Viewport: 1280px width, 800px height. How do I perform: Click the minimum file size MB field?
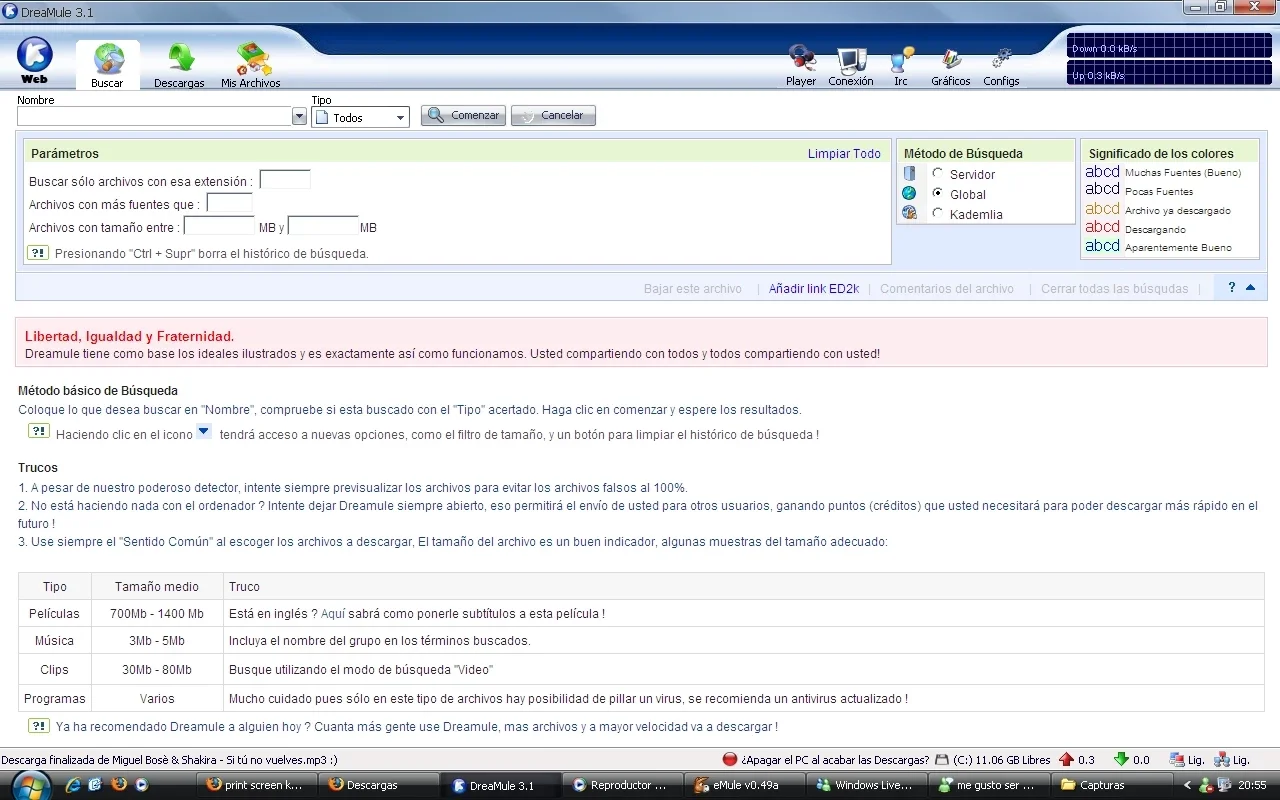coord(220,226)
